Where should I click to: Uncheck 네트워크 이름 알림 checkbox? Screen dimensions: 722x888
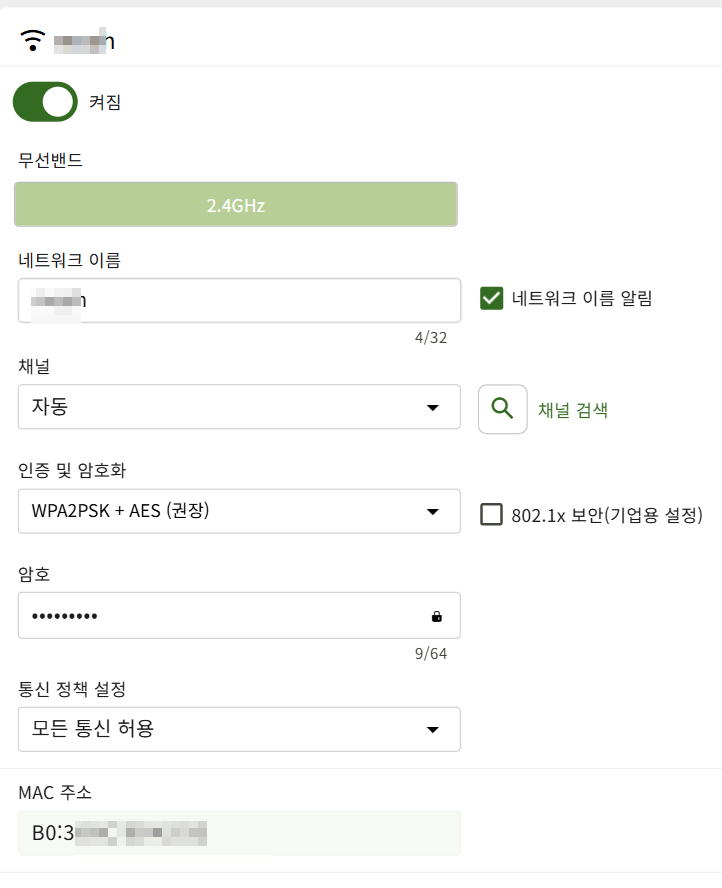[491, 298]
